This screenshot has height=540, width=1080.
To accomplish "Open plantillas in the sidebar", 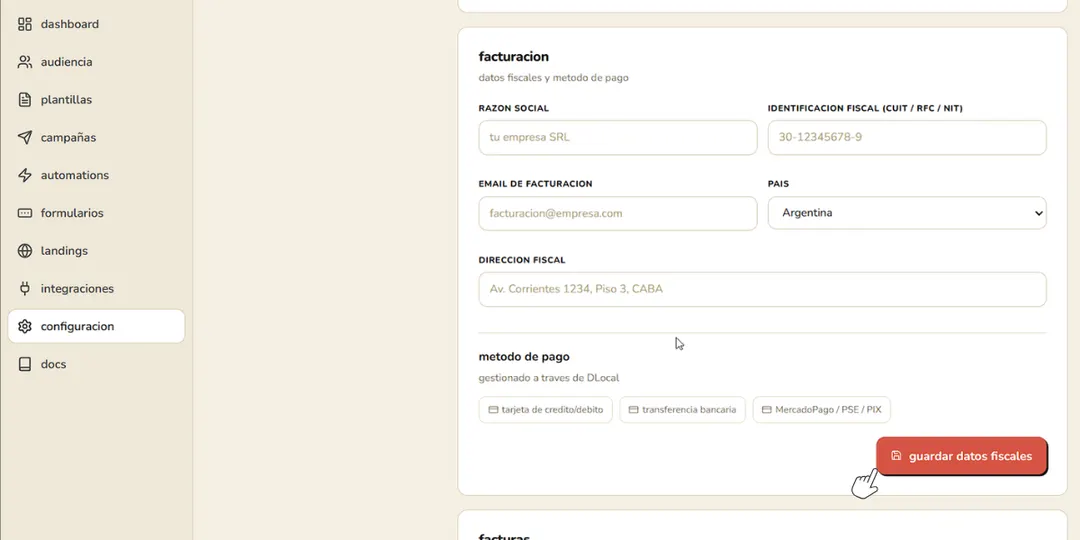I will 96,100.
